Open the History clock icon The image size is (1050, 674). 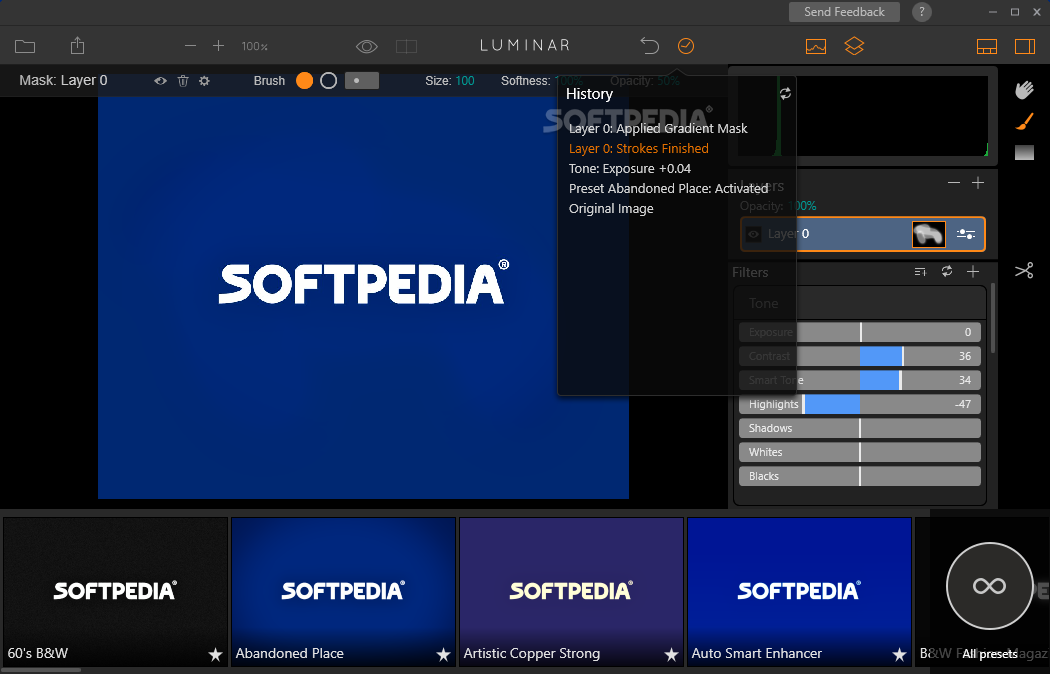pos(686,46)
